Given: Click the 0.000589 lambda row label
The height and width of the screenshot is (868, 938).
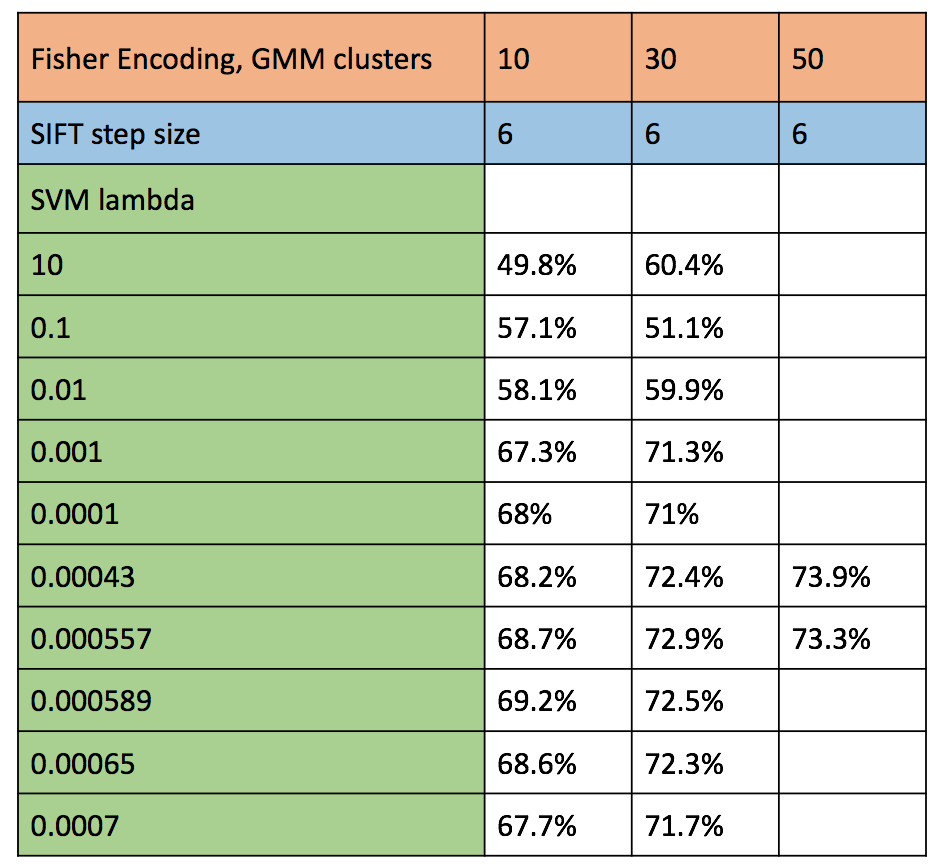Looking at the screenshot, I should tap(91, 700).
